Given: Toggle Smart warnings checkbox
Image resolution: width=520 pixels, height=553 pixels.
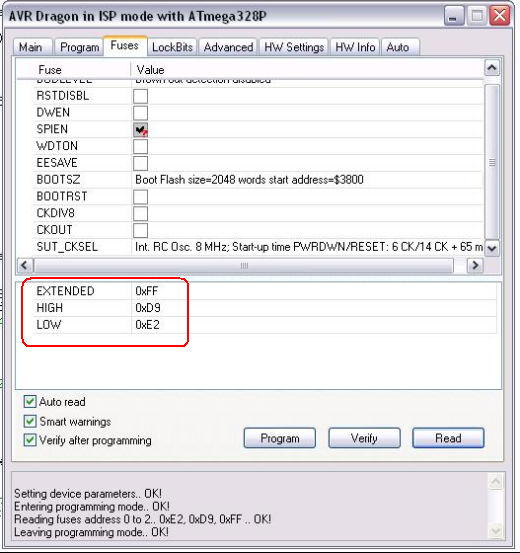Looking at the screenshot, I should [30, 421].
